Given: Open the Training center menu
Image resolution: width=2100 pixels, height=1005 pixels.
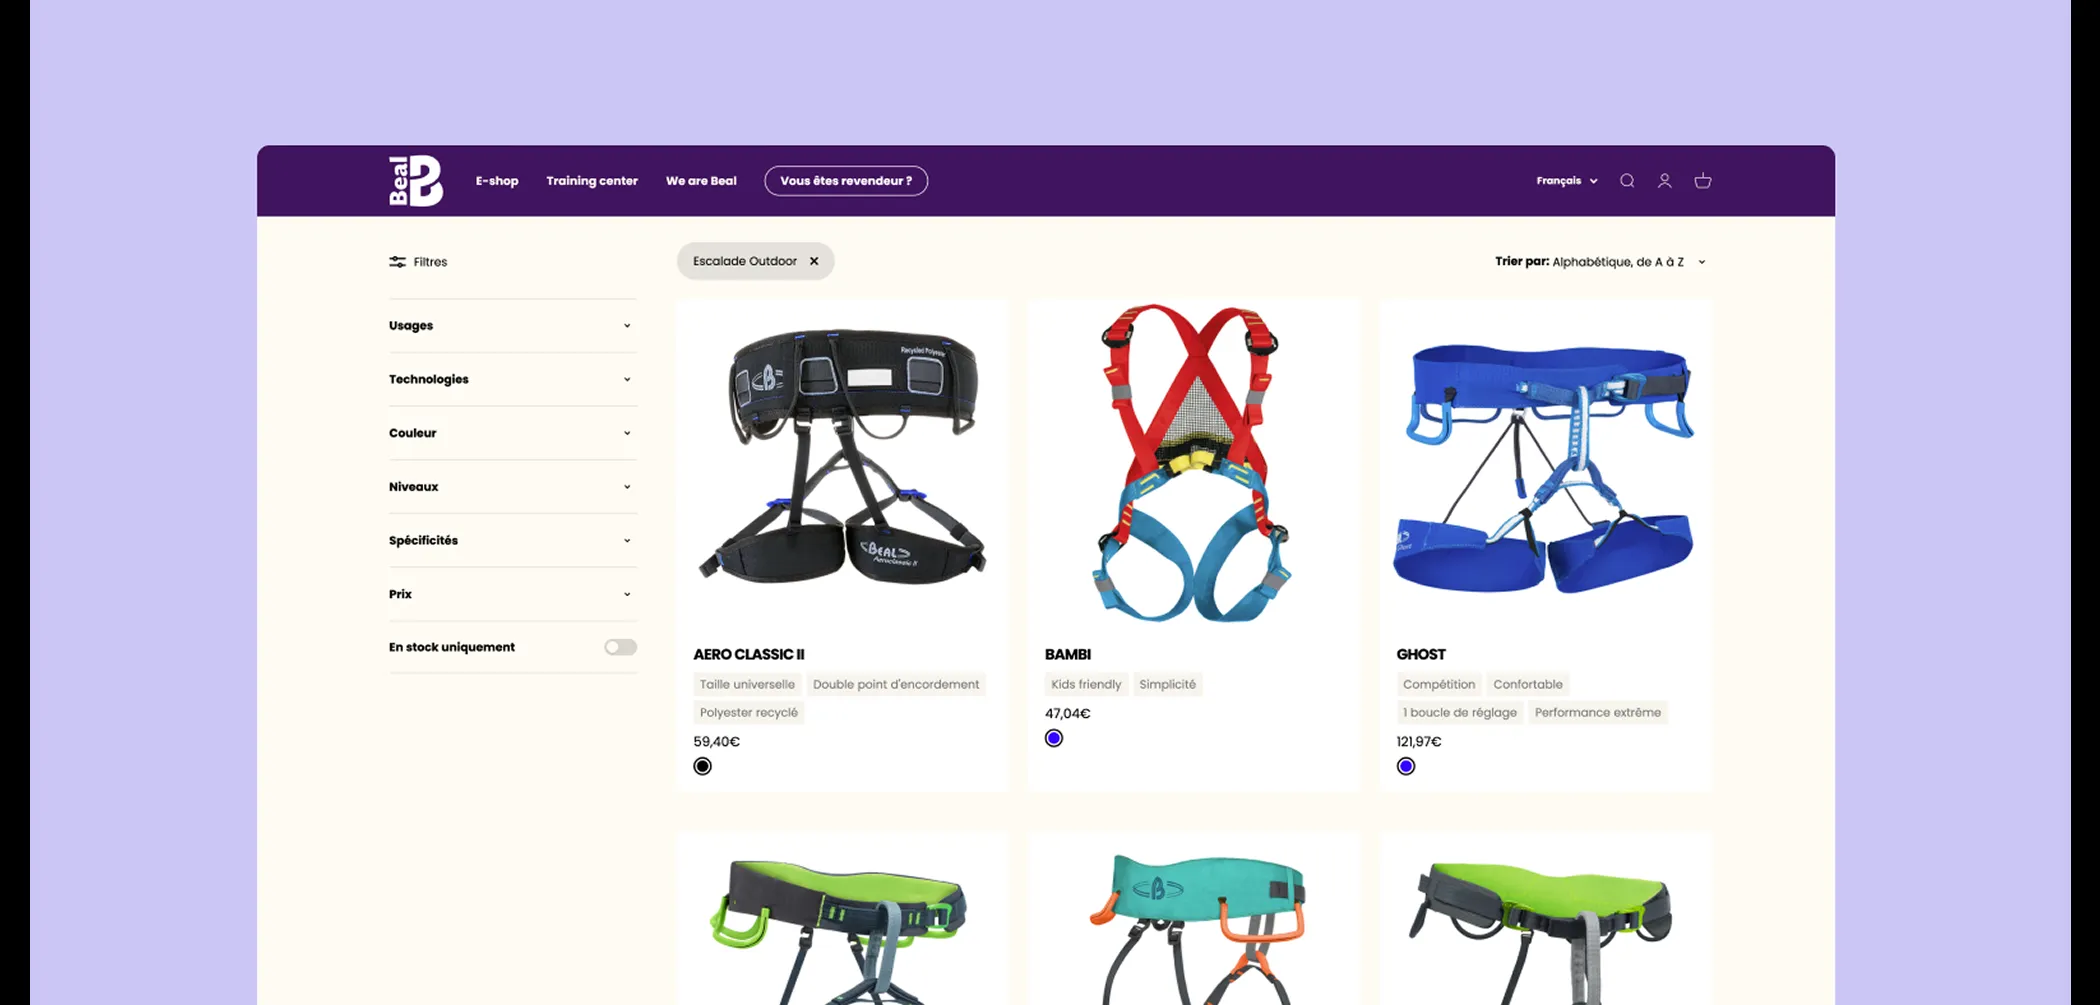Looking at the screenshot, I should pyautogui.click(x=592, y=181).
